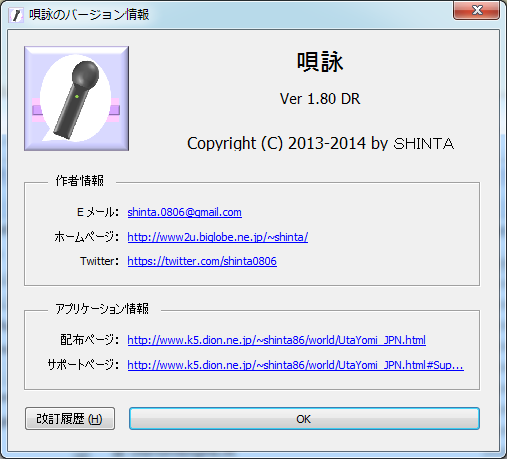
Task: Open the shinta.0806@gmail.com email link
Action: pos(184,212)
